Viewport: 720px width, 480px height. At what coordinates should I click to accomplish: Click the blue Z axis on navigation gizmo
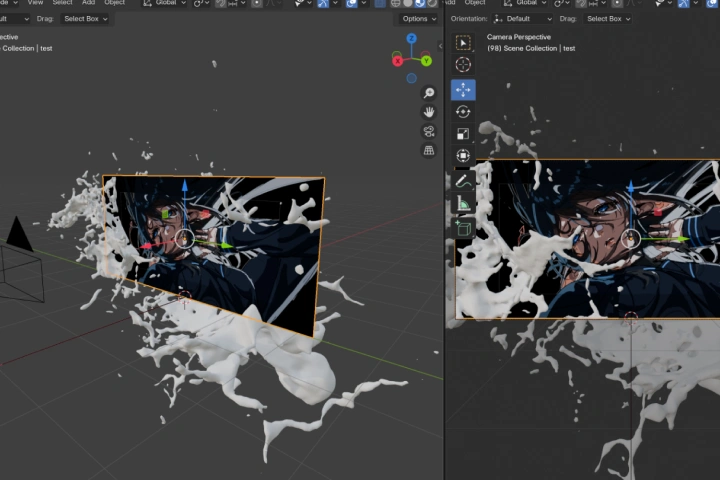click(x=411, y=38)
